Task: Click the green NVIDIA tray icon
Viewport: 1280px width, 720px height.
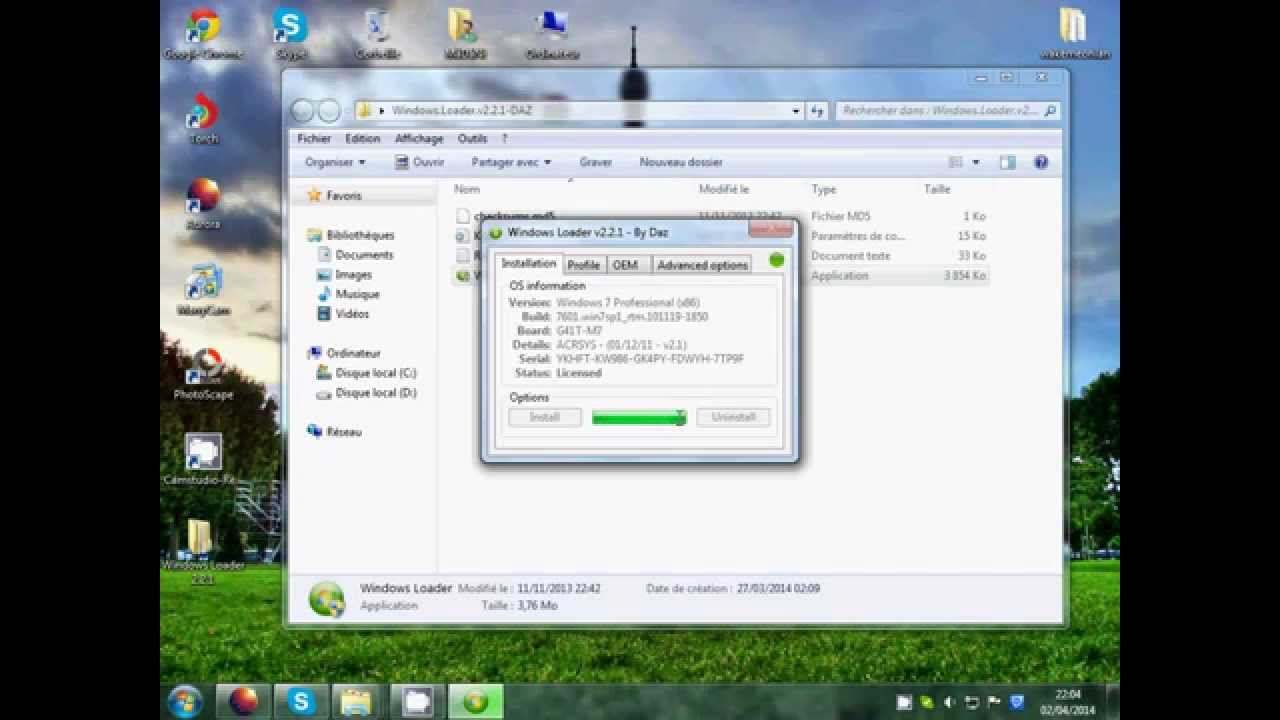Action: click(x=927, y=702)
